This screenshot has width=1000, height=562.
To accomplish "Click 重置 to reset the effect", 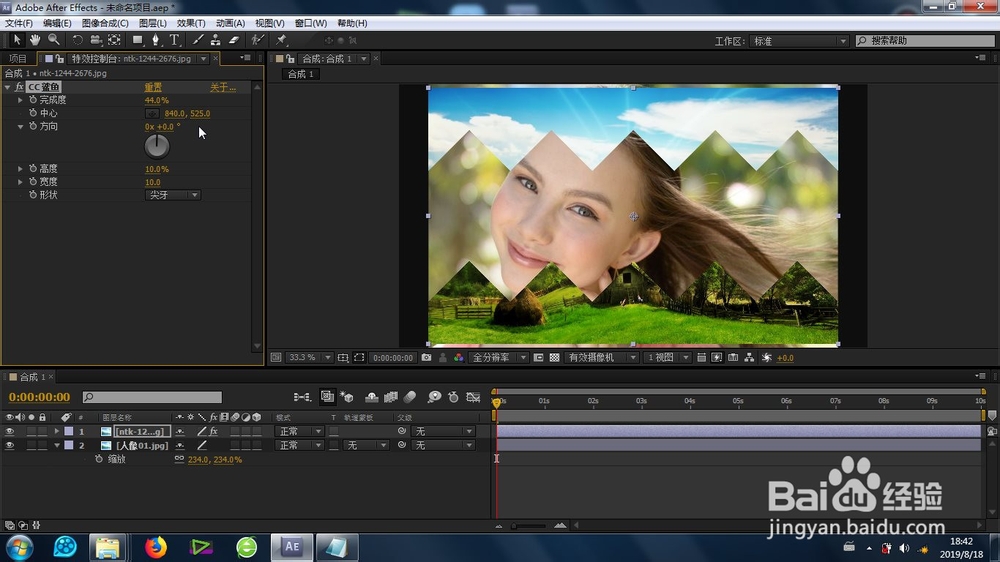I will [153, 87].
